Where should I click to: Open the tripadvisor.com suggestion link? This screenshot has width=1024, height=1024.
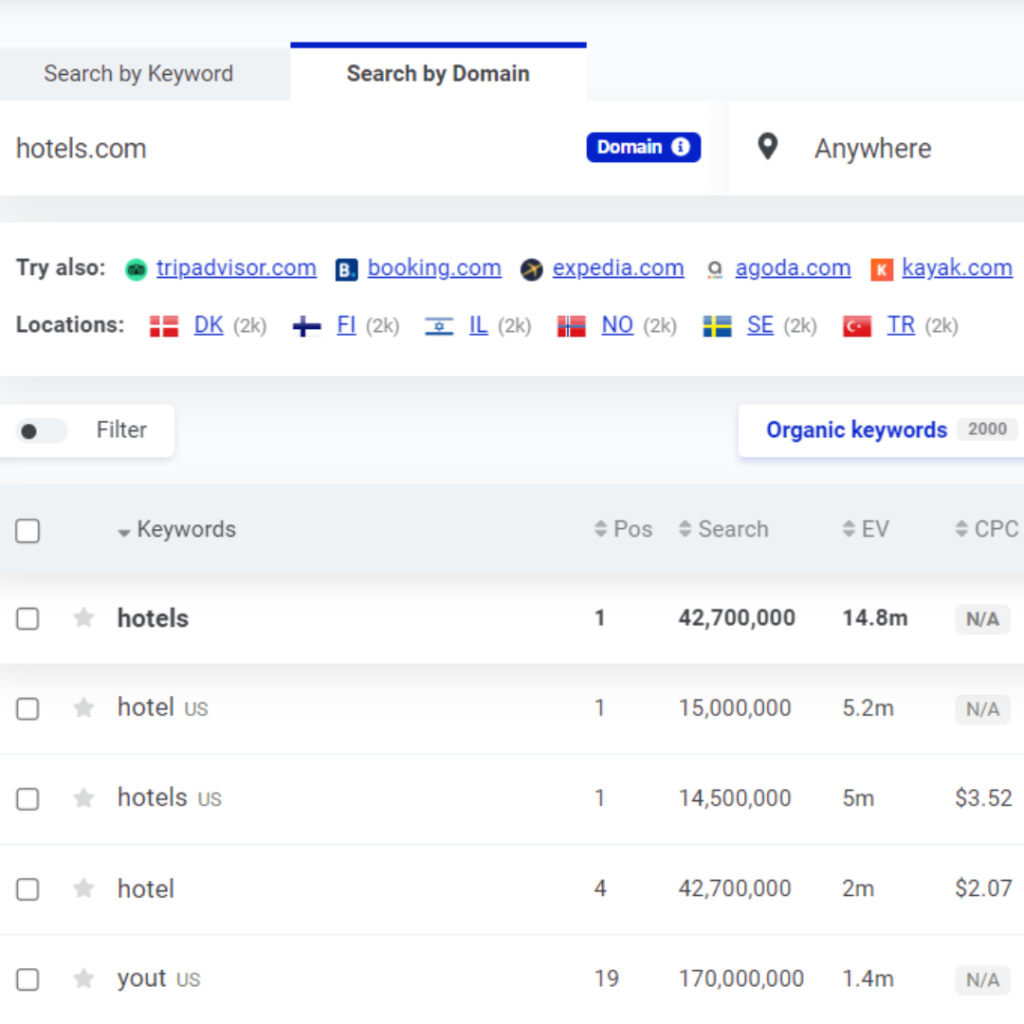click(x=236, y=268)
